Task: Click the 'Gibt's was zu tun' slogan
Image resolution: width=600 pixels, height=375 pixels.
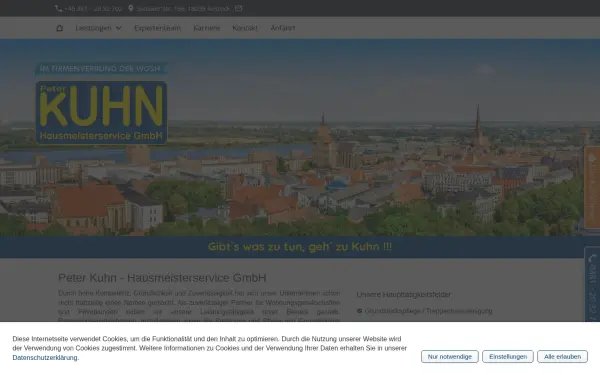Action: pos(300,246)
